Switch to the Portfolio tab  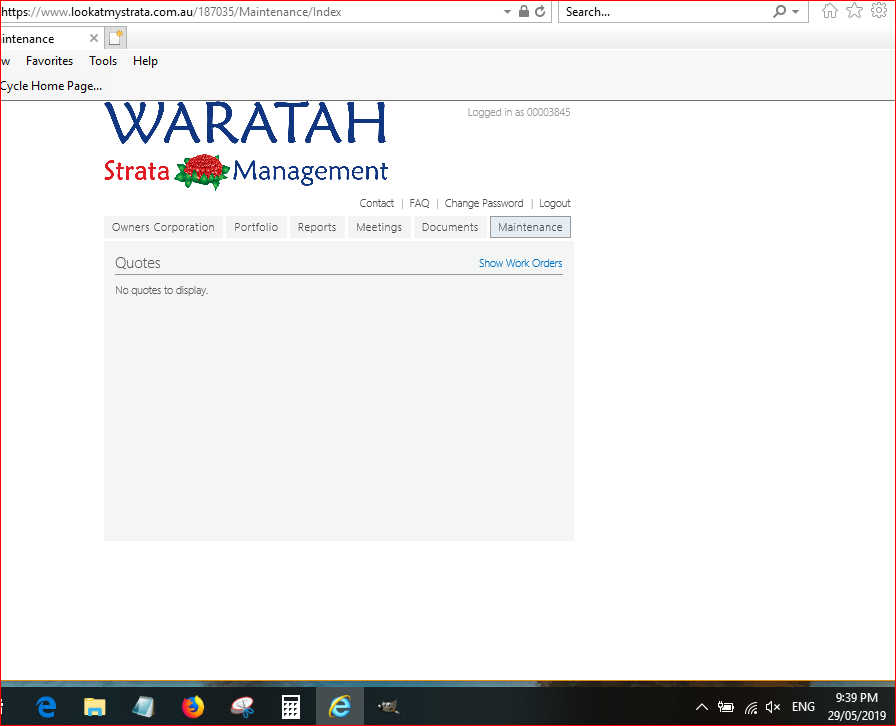pyautogui.click(x=256, y=227)
